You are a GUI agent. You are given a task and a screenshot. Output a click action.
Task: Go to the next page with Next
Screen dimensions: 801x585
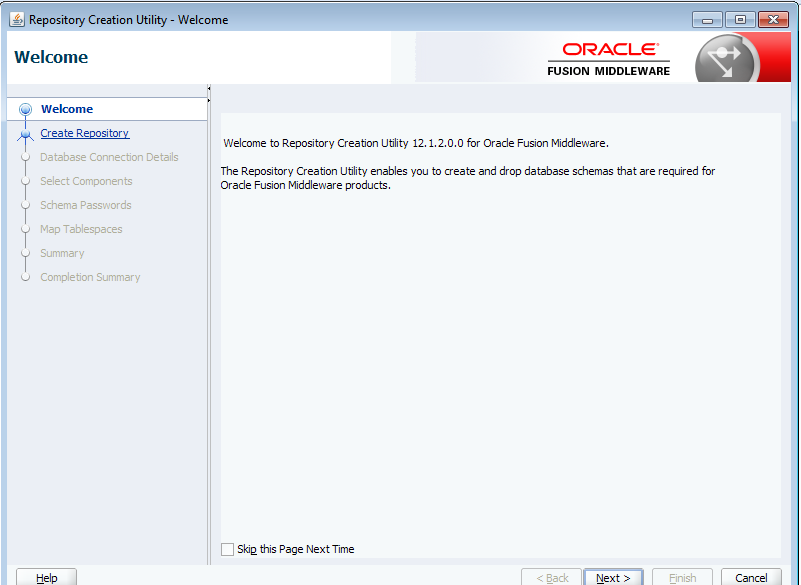coord(614,577)
